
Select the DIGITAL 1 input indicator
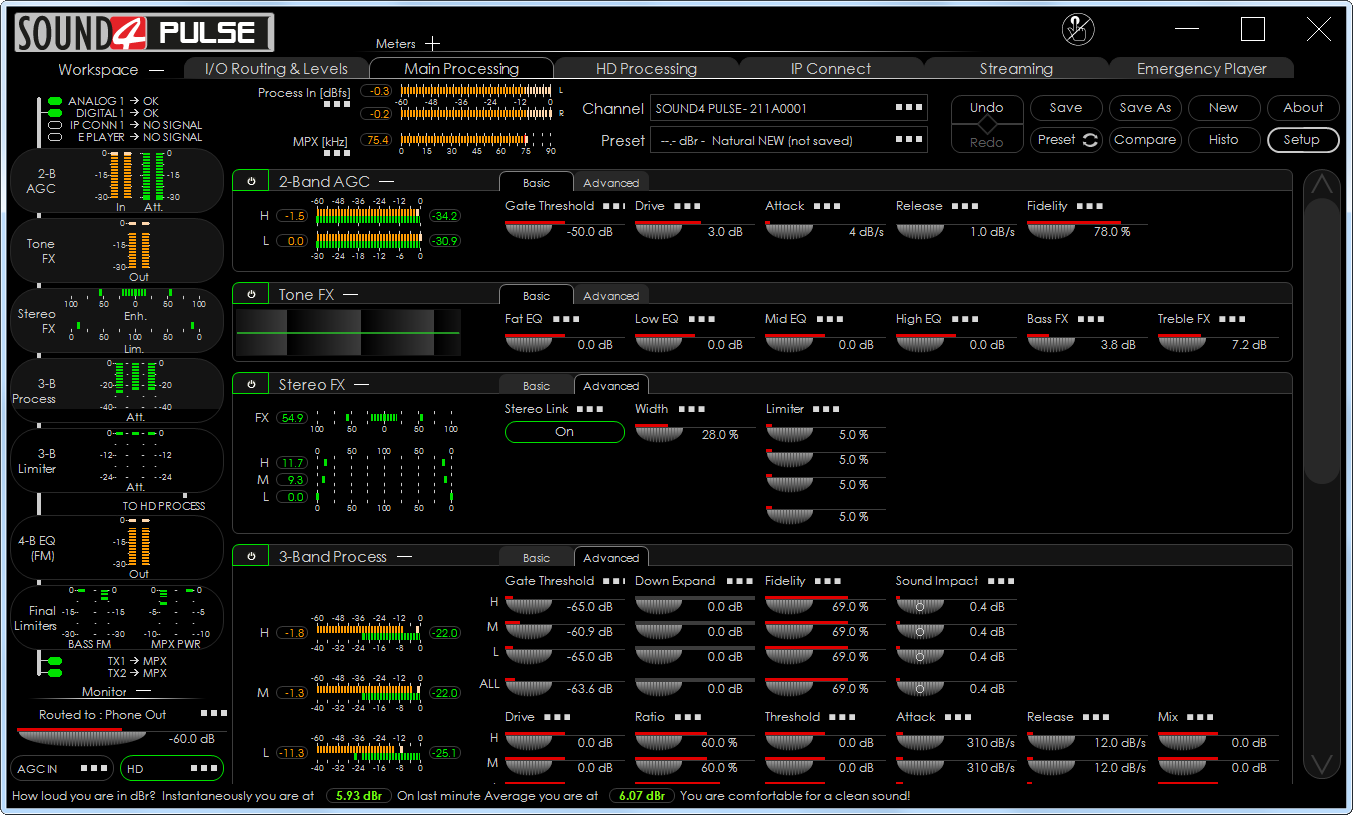55,113
